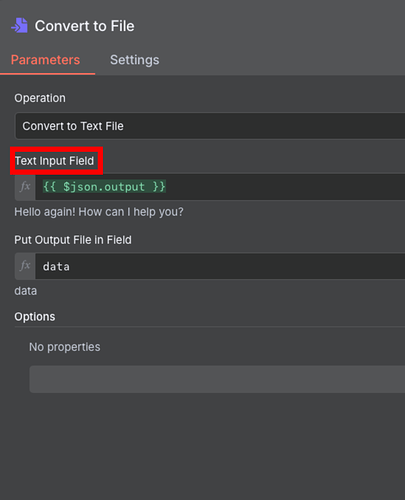Click the data preview text below field
The height and width of the screenshot is (500, 405).
click(26, 291)
